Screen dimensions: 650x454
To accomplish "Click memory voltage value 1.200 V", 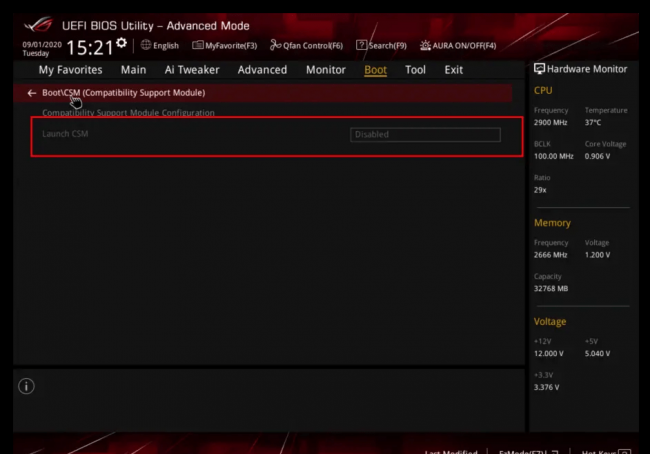I will pyautogui.click(x=597, y=255).
